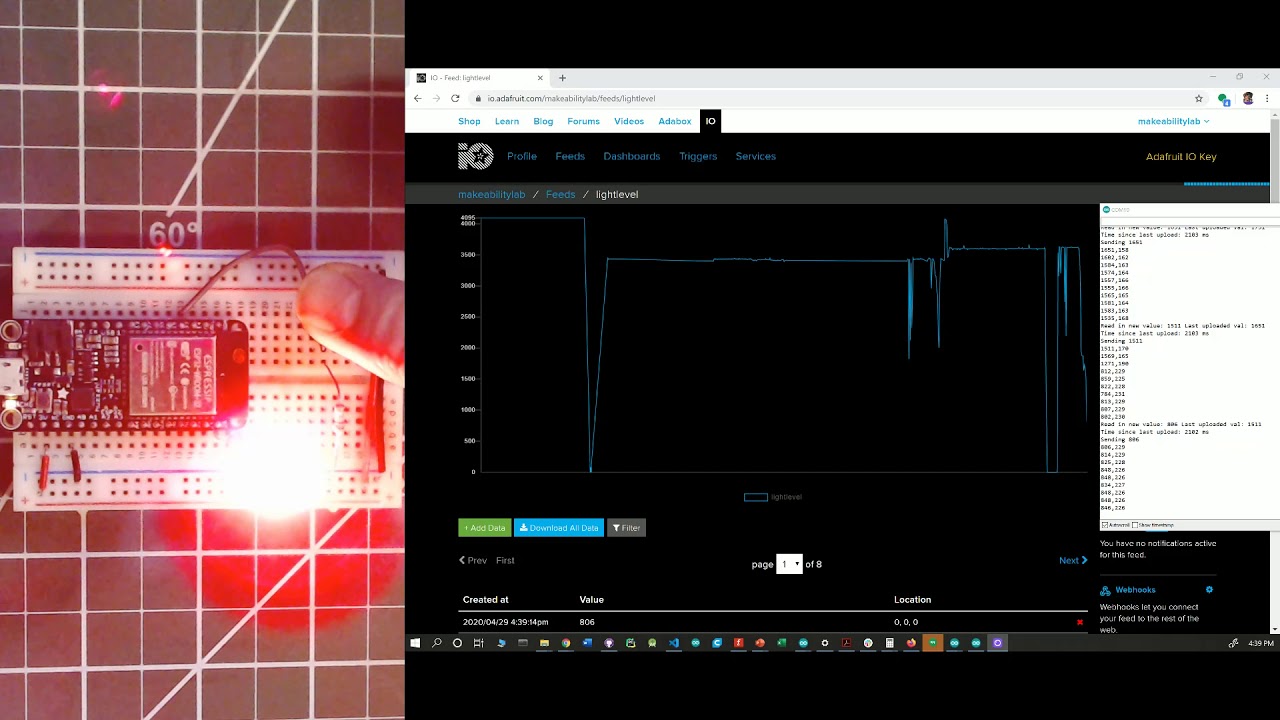Click the green extension icon in Chrome toolbar

click(x=1223, y=98)
